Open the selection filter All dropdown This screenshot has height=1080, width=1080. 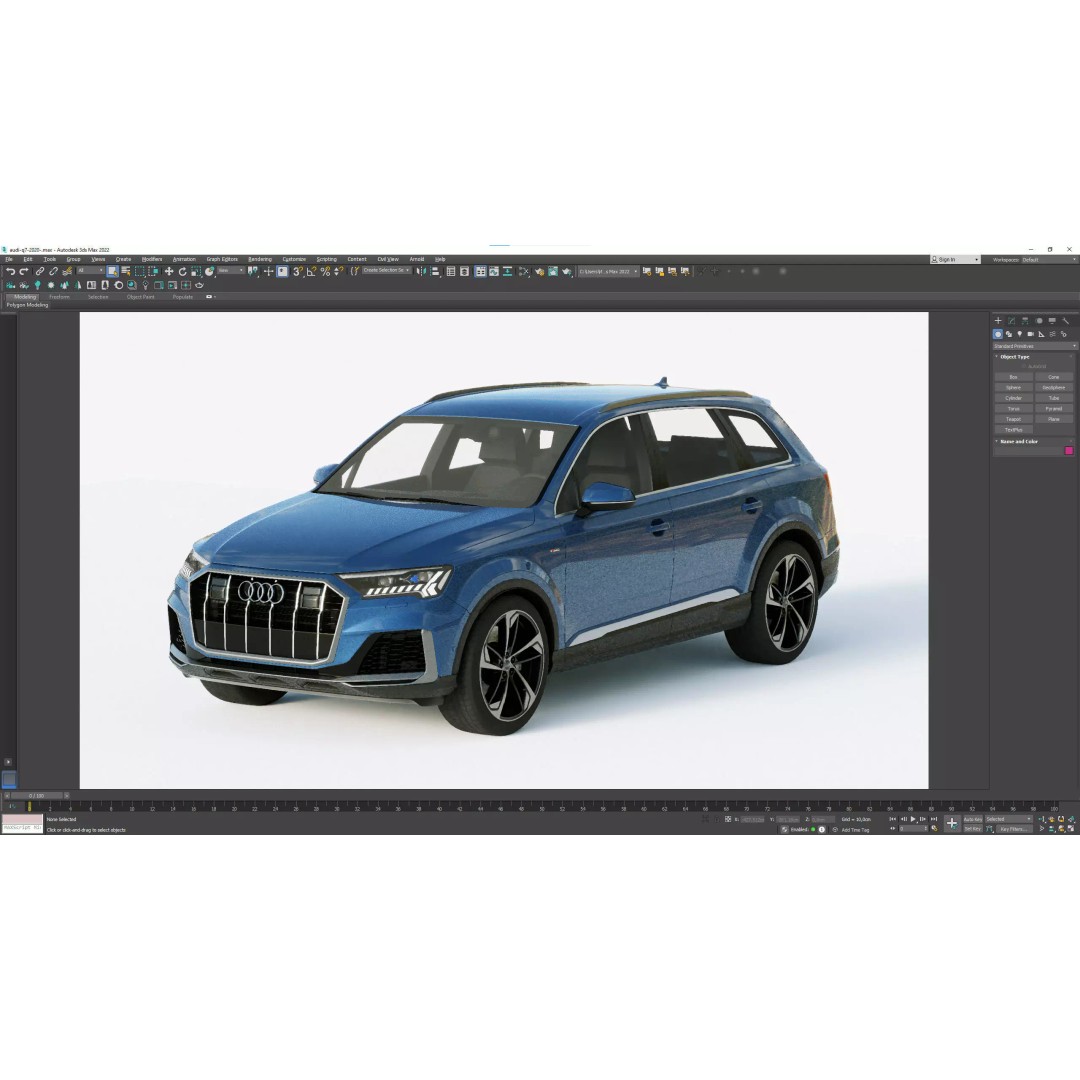tap(90, 271)
